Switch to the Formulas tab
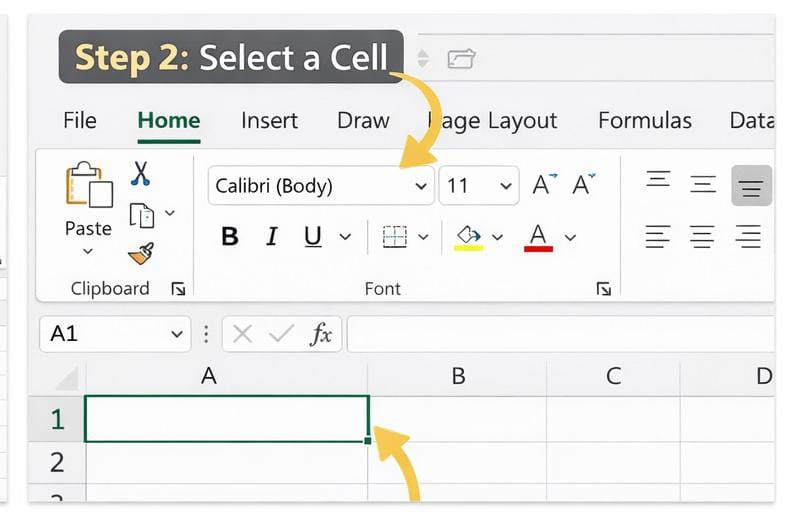The image size is (786, 518). [644, 121]
